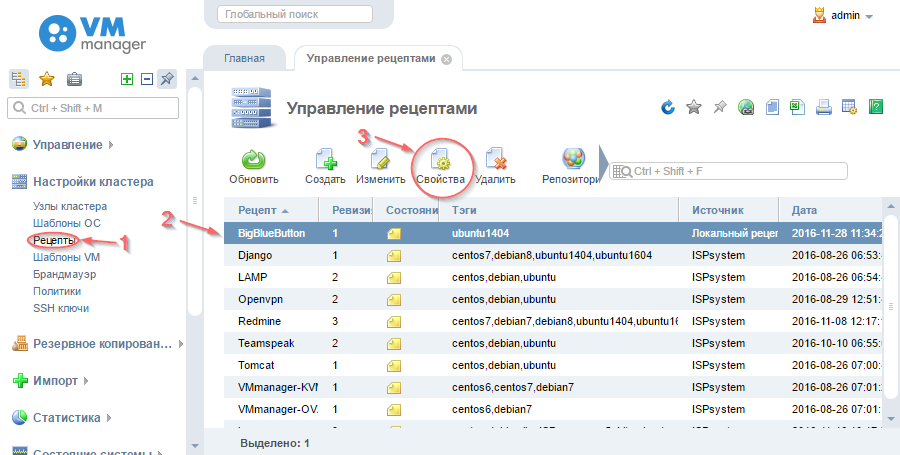Sort table by Ревизия column header
The height and width of the screenshot is (455, 900).
point(346,210)
